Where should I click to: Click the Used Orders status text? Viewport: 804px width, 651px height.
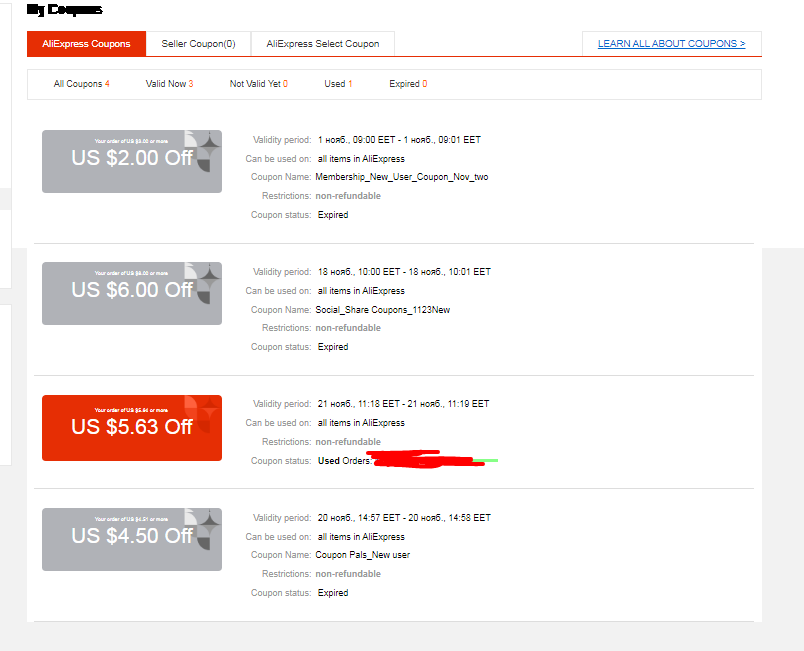(x=344, y=460)
